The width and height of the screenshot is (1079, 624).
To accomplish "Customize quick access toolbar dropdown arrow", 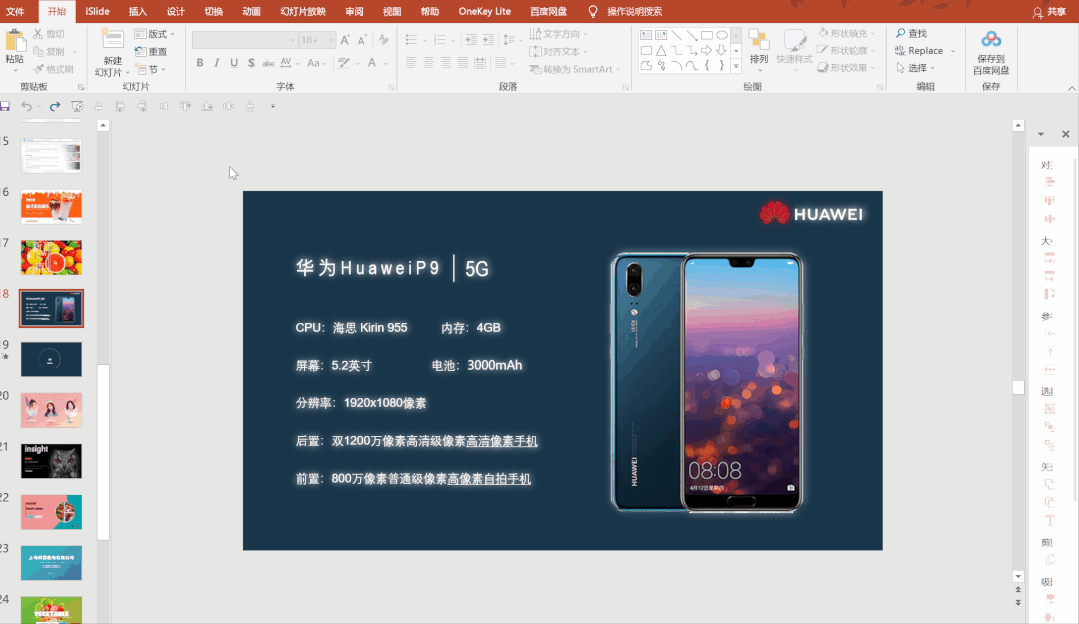I will (273, 106).
